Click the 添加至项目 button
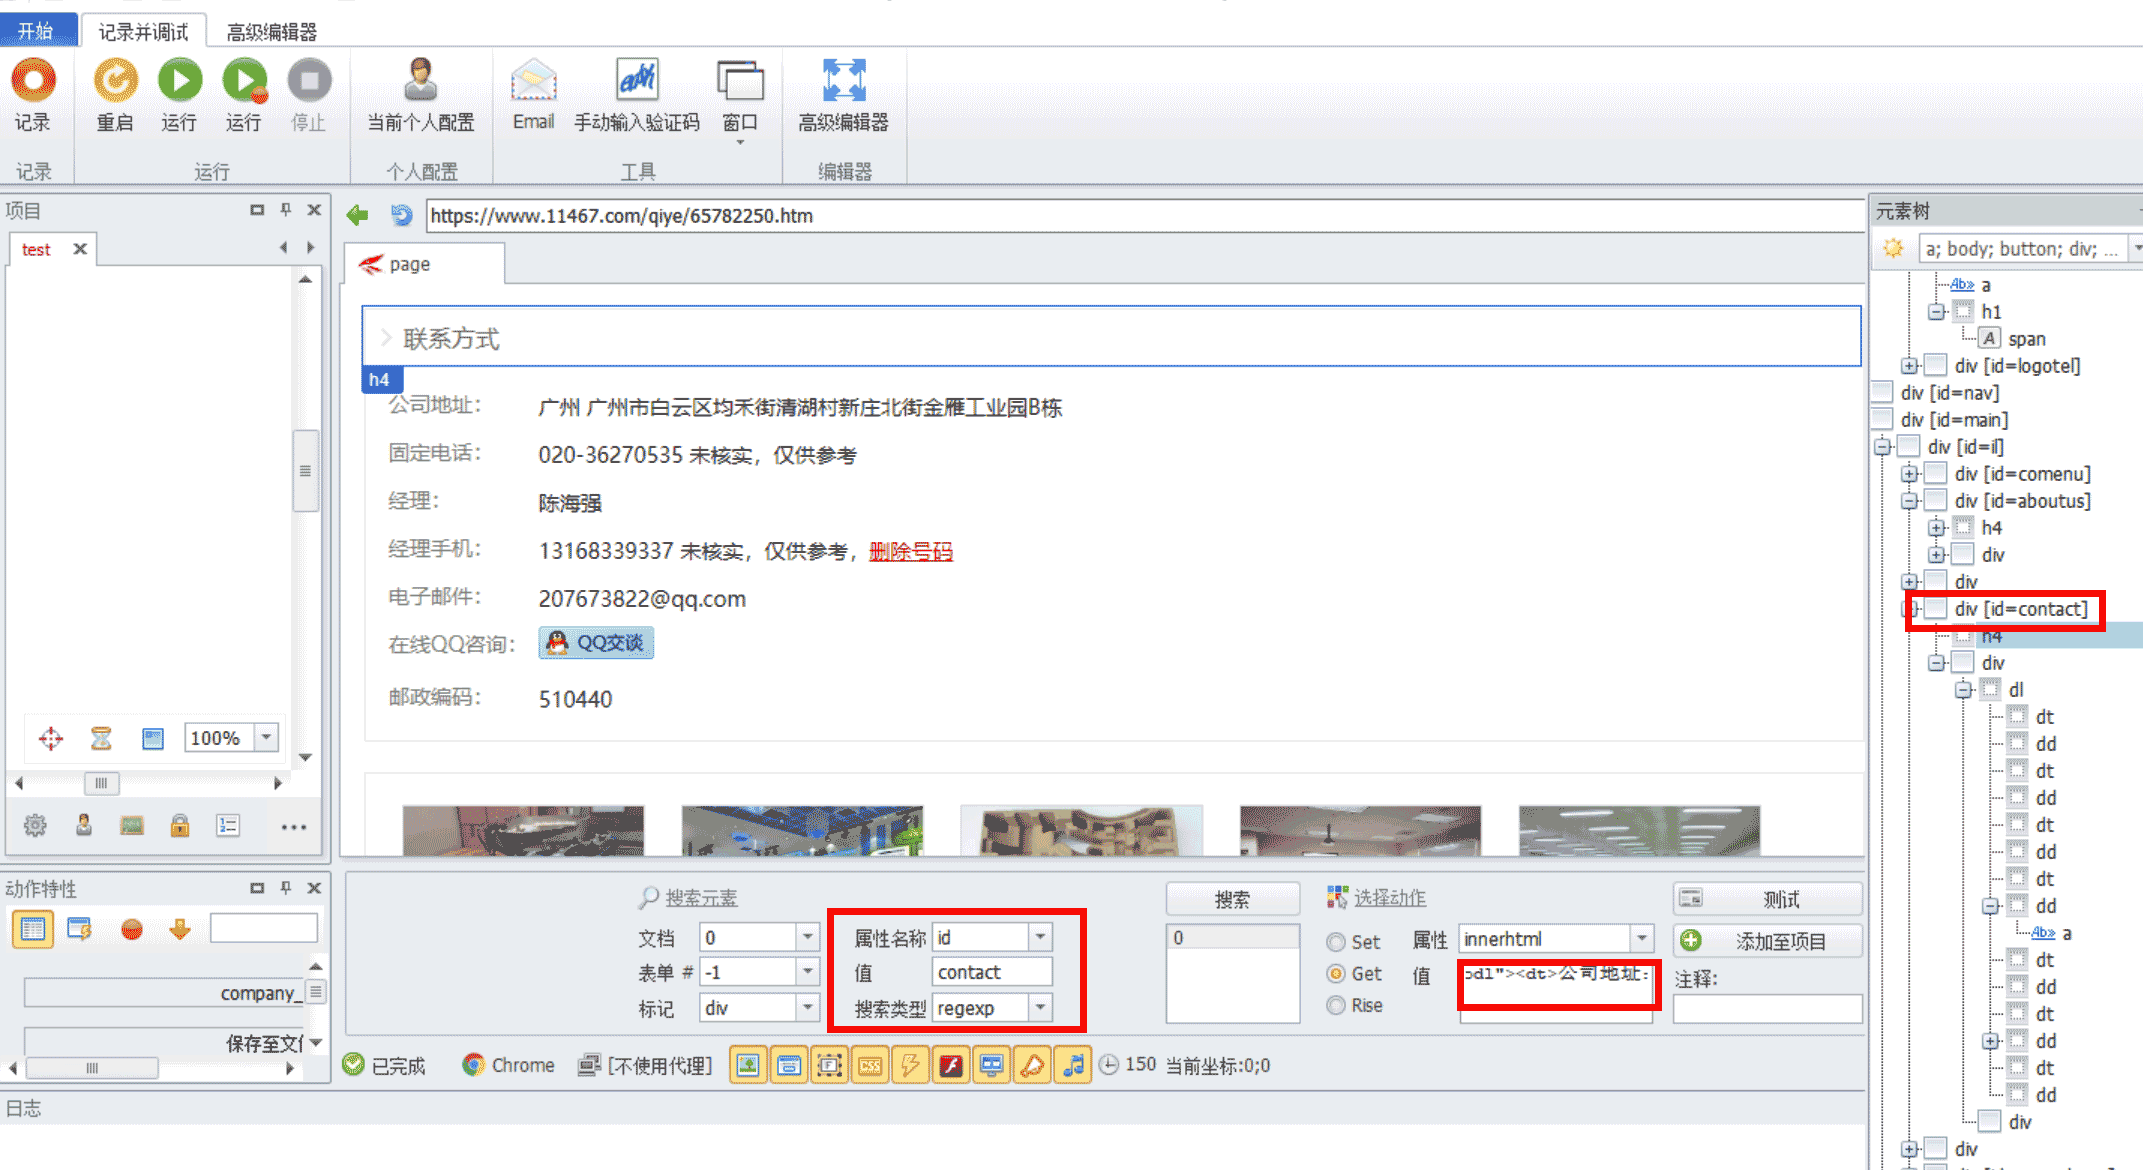 1767,941
